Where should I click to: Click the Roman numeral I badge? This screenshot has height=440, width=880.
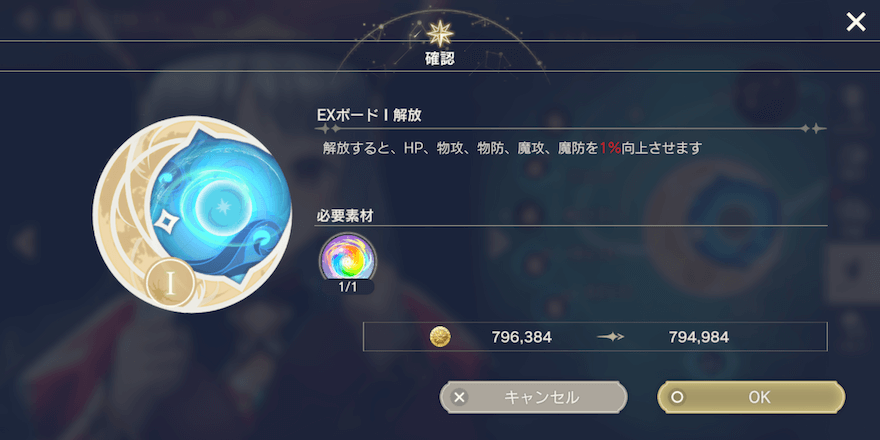tap(171, 285)
